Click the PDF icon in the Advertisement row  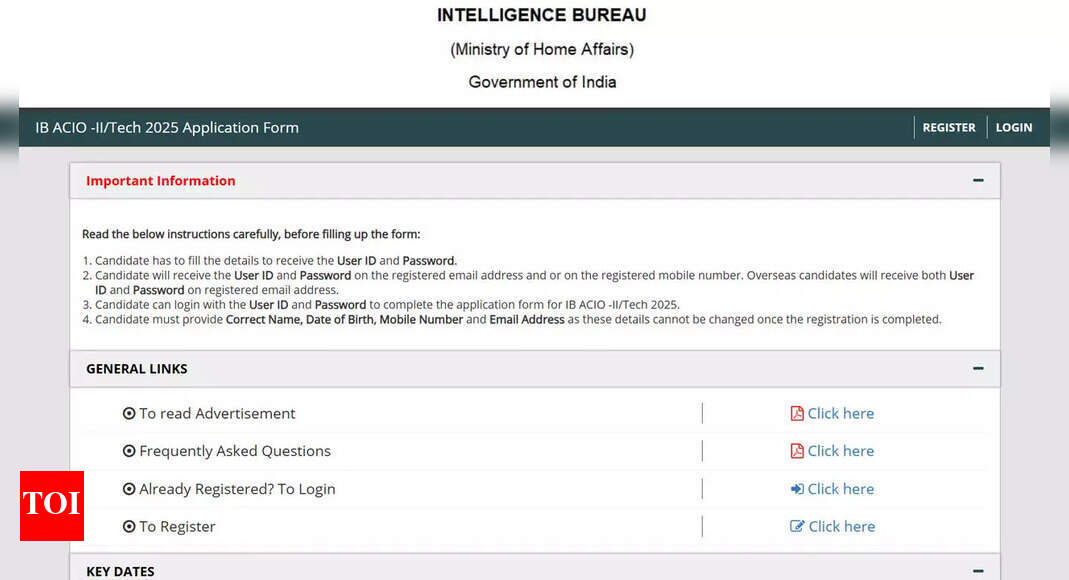[x=797, y=414]
